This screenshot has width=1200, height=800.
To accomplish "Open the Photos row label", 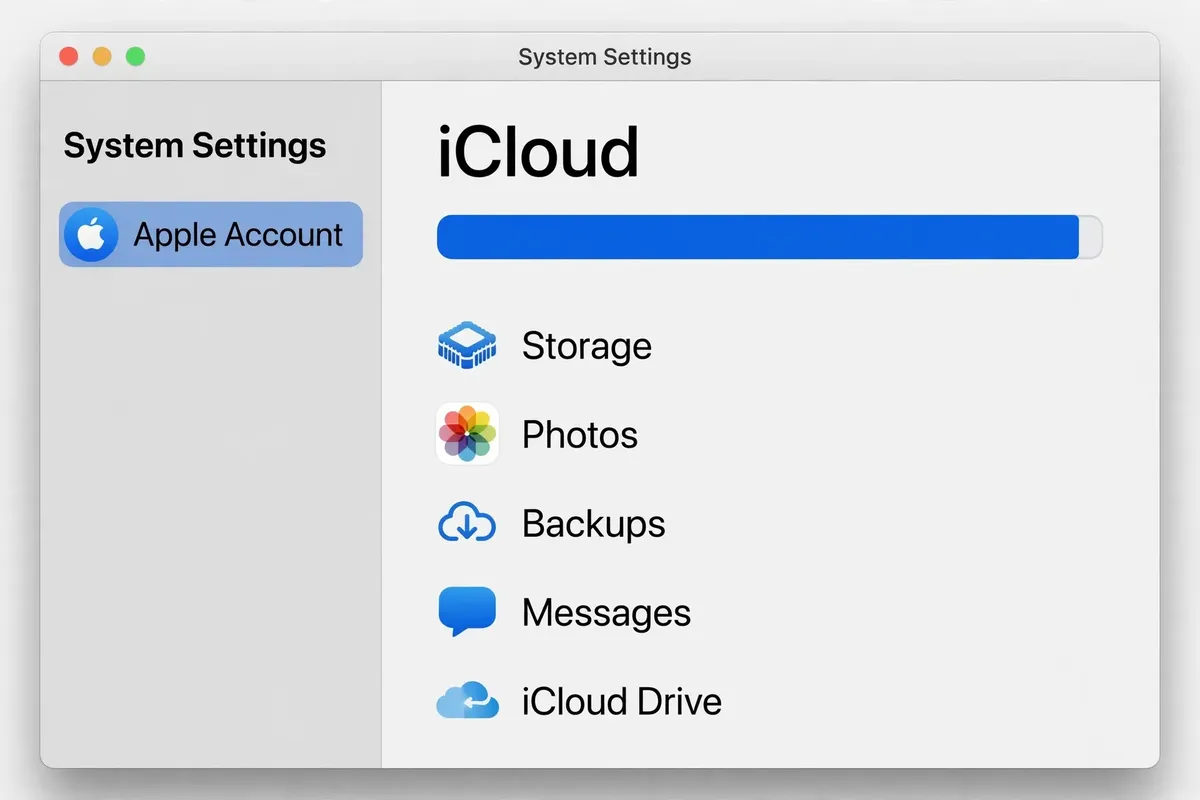I will (x=580, y=434).
